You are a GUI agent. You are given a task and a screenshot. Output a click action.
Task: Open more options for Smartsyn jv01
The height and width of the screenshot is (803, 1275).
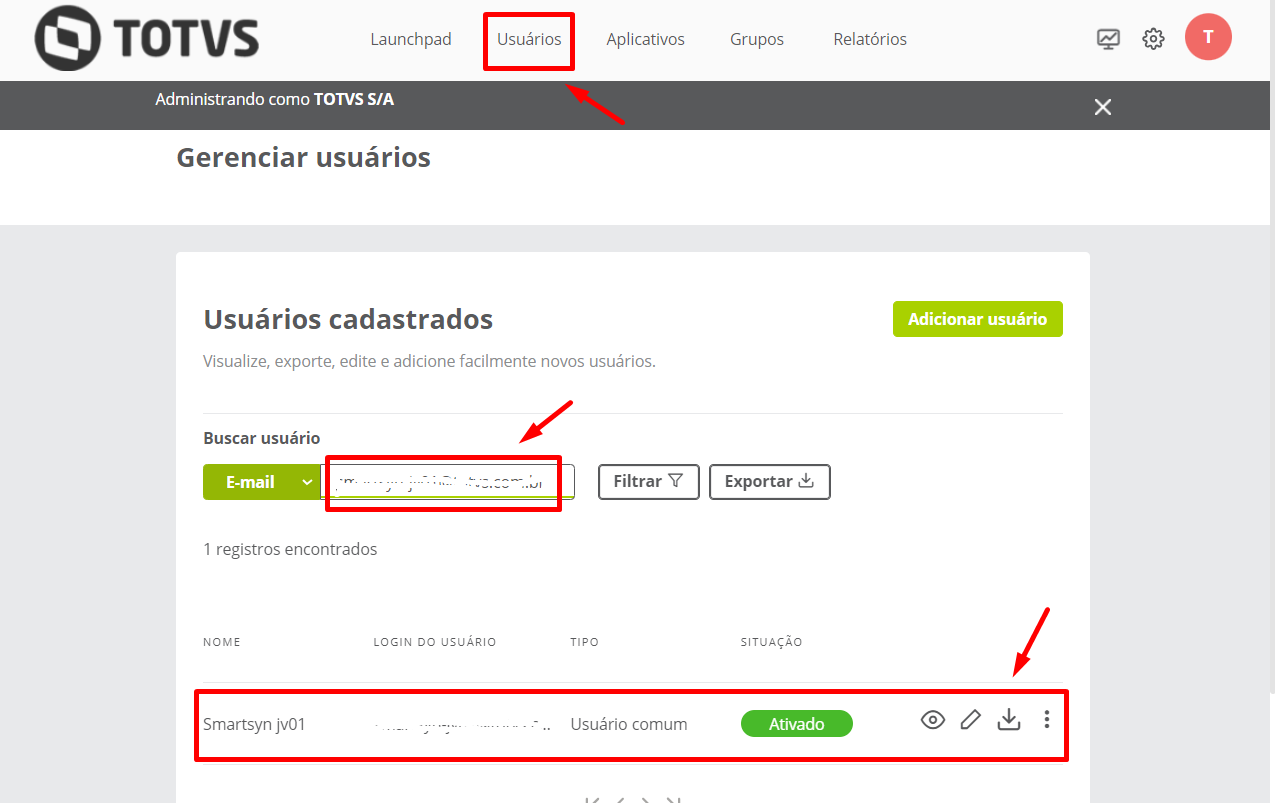click(x=1047, y=719)
